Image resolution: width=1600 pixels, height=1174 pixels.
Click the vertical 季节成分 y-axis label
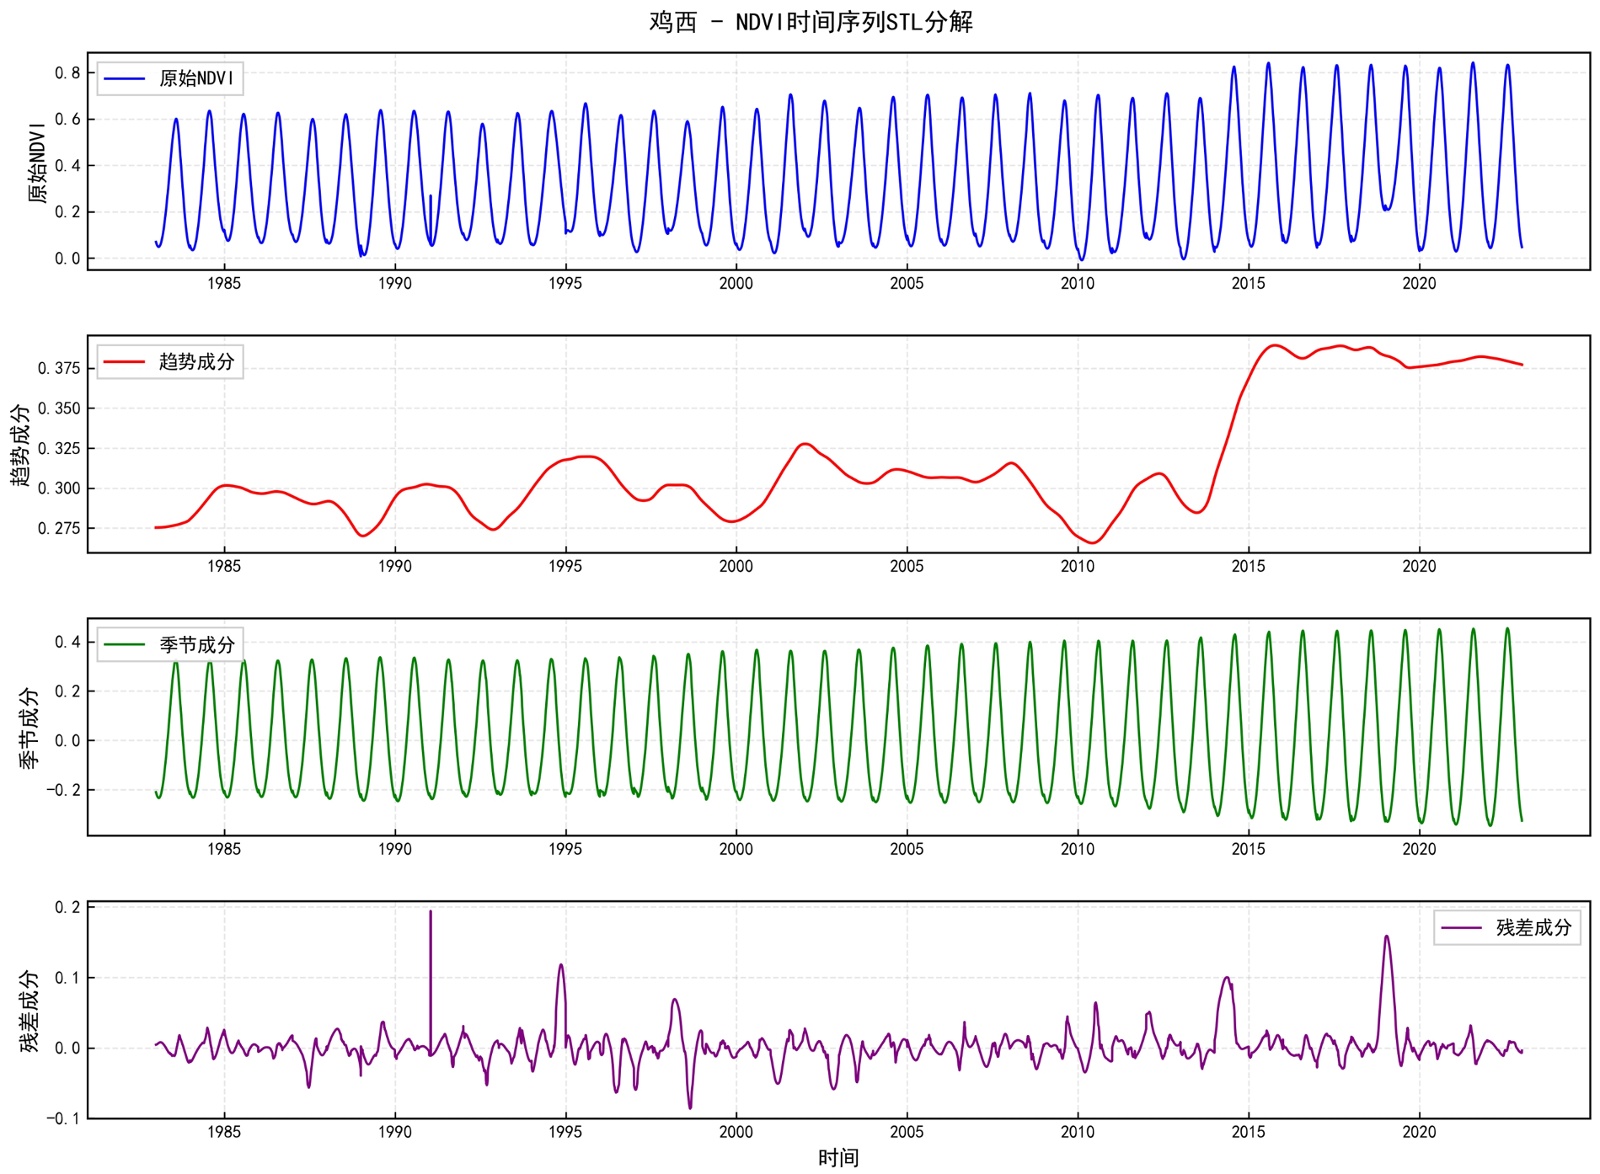pos(29,727)
